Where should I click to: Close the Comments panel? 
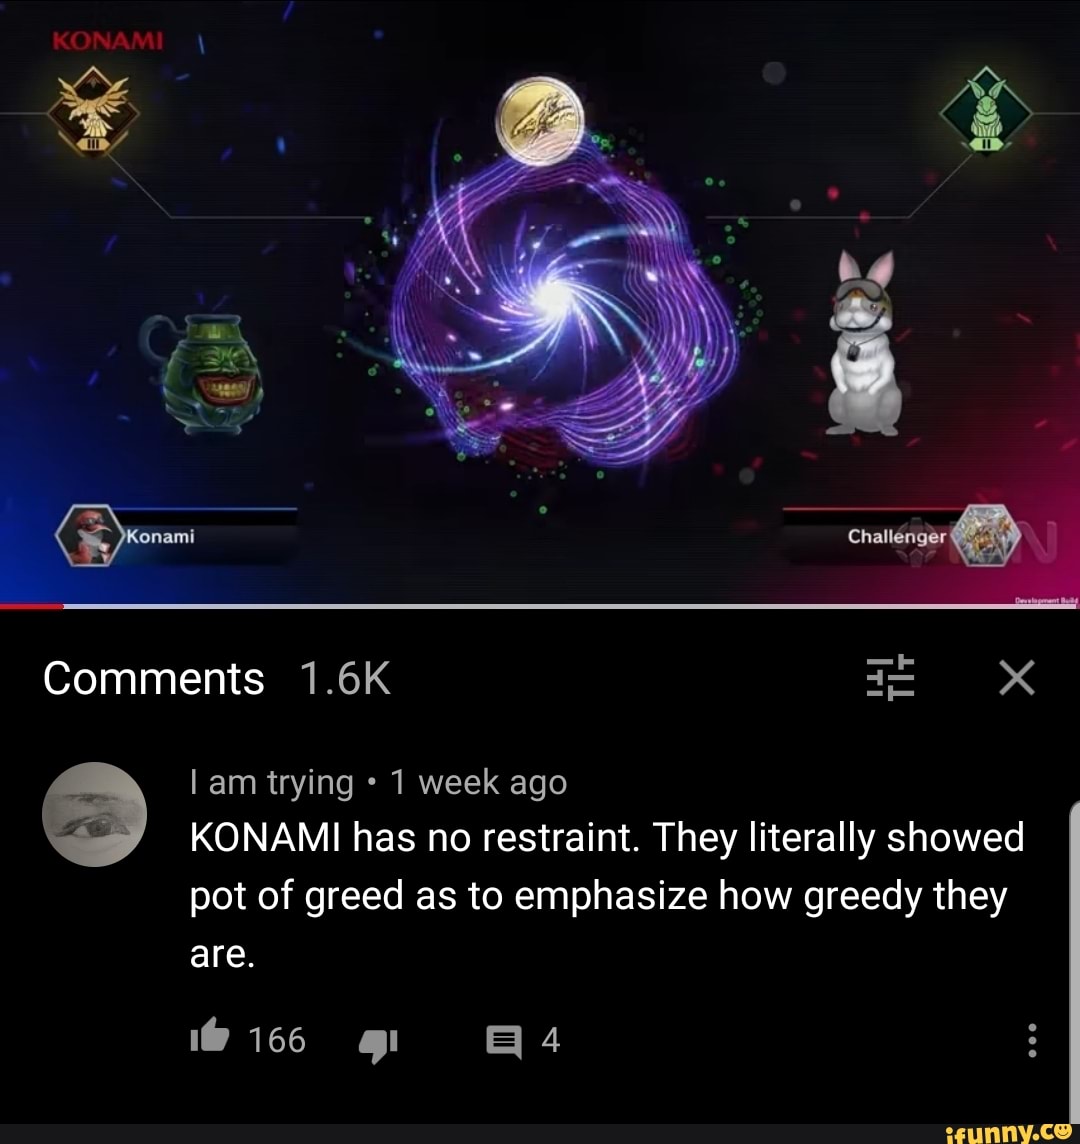1017,677
